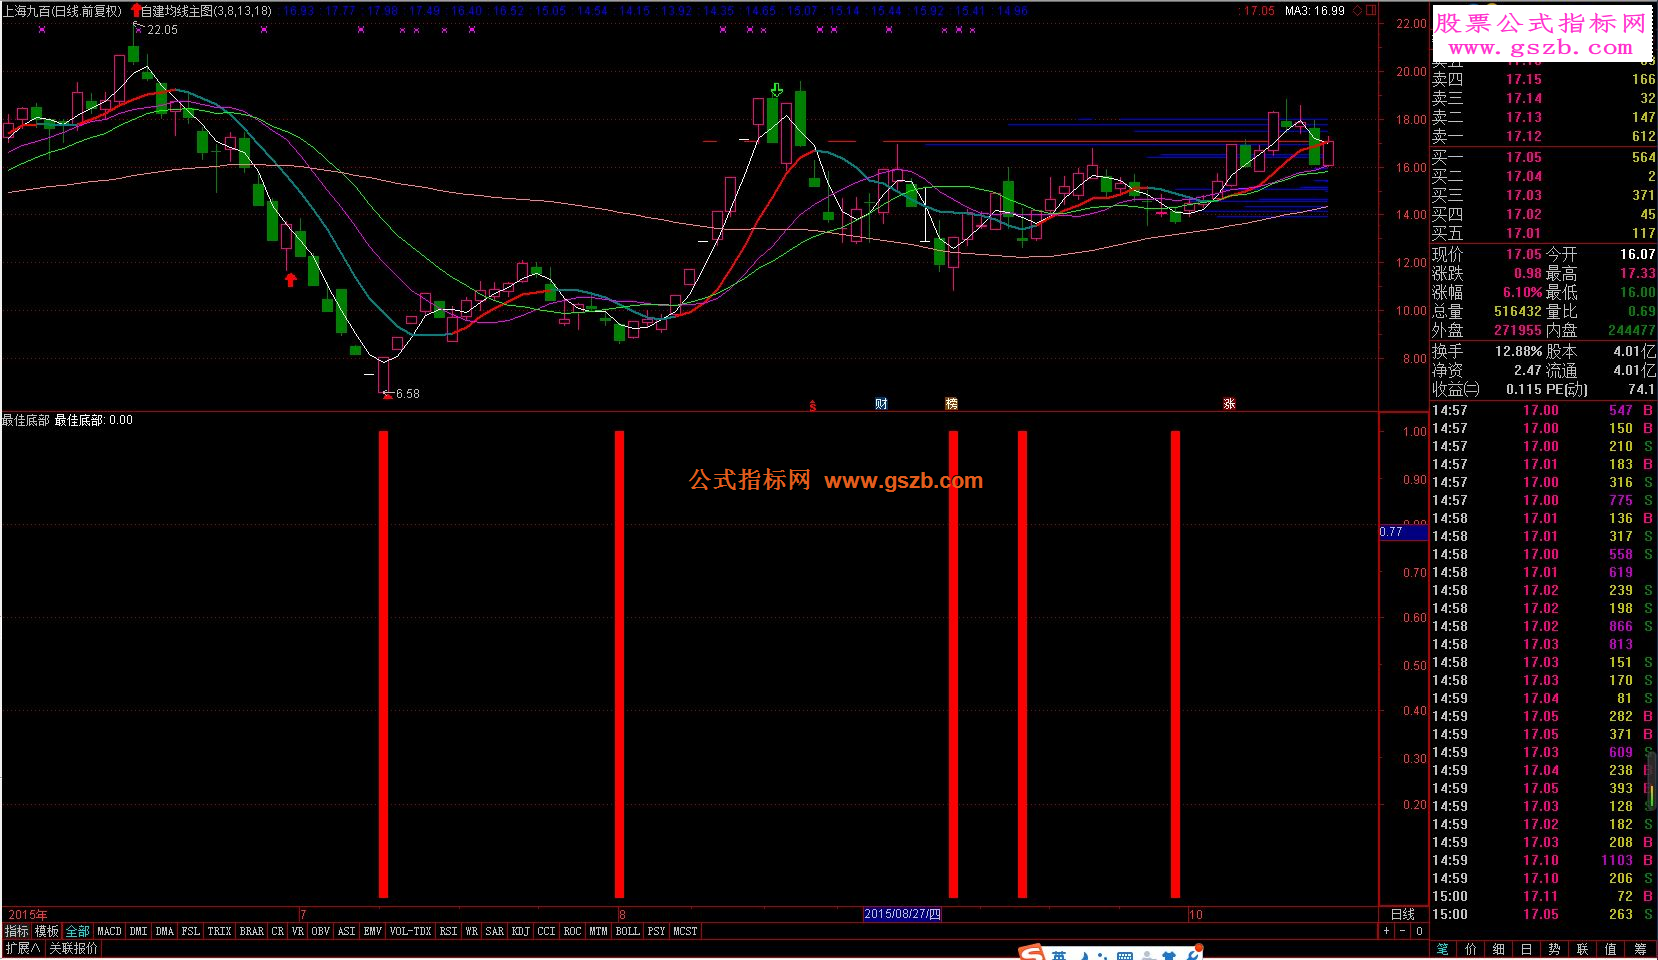Click the 买一 17.05 order row
Image resolution: width=1658 pixels, height=960 pixels.
[x=1543, y=157]
